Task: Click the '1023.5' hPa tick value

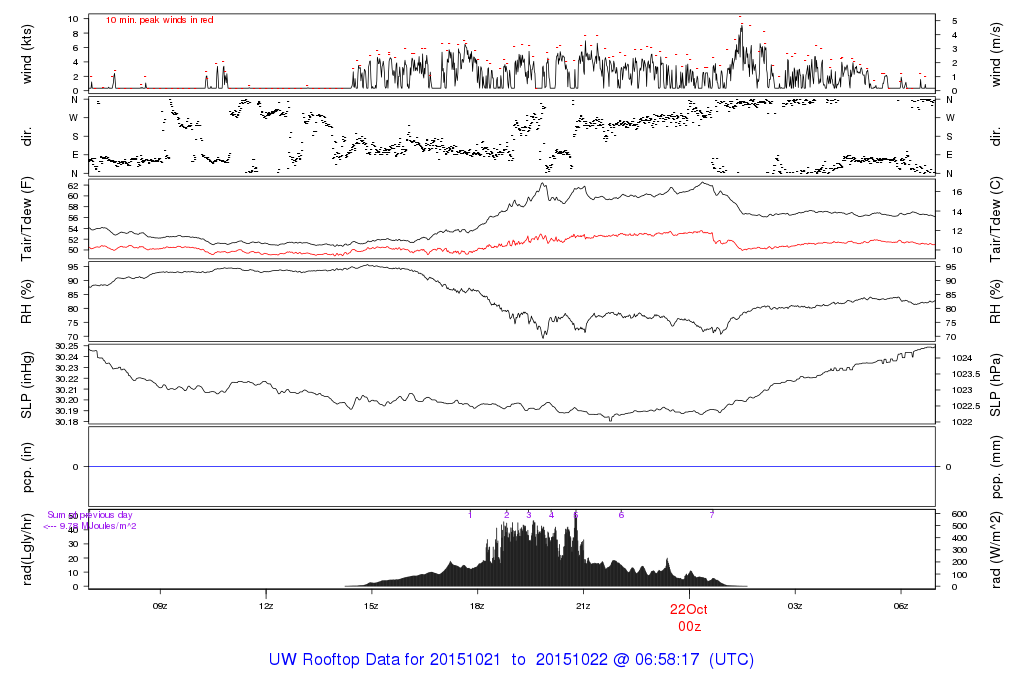Action: 966,374
